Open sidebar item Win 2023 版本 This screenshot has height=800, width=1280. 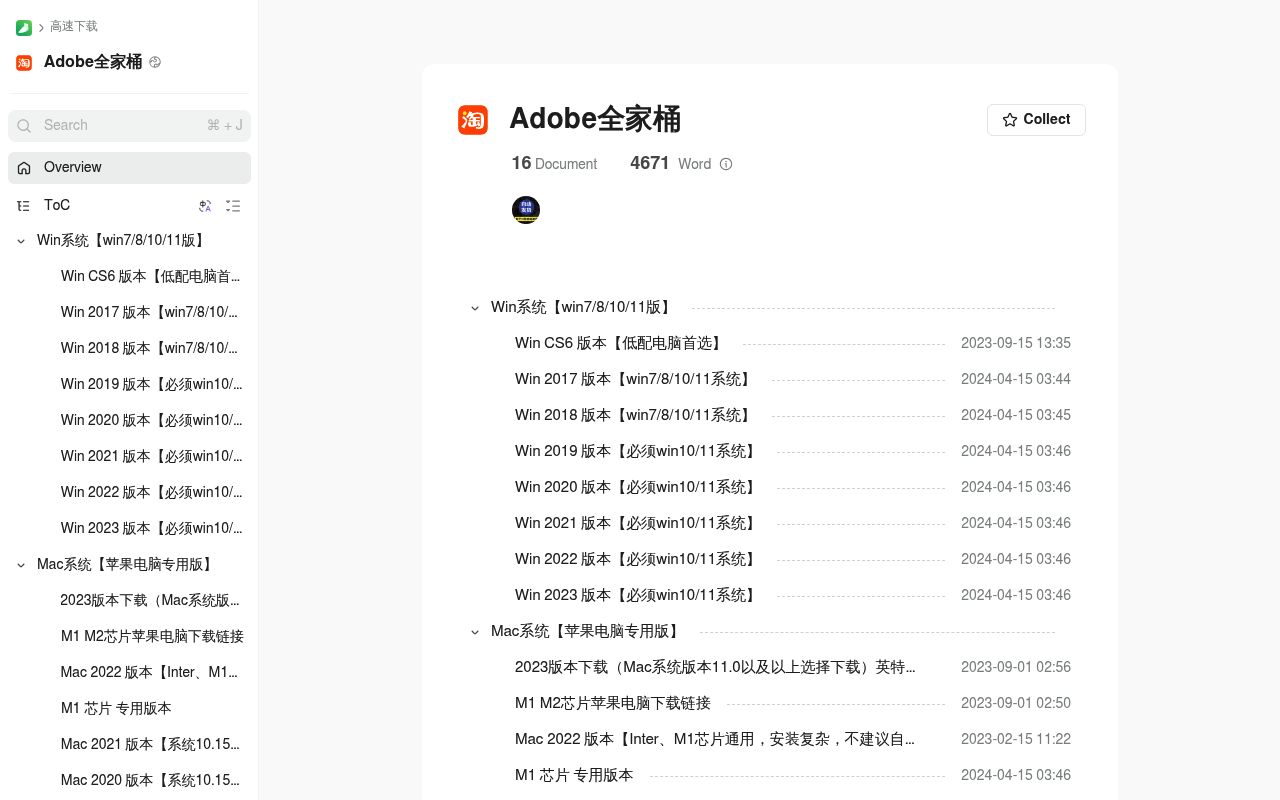pos(151,528)
